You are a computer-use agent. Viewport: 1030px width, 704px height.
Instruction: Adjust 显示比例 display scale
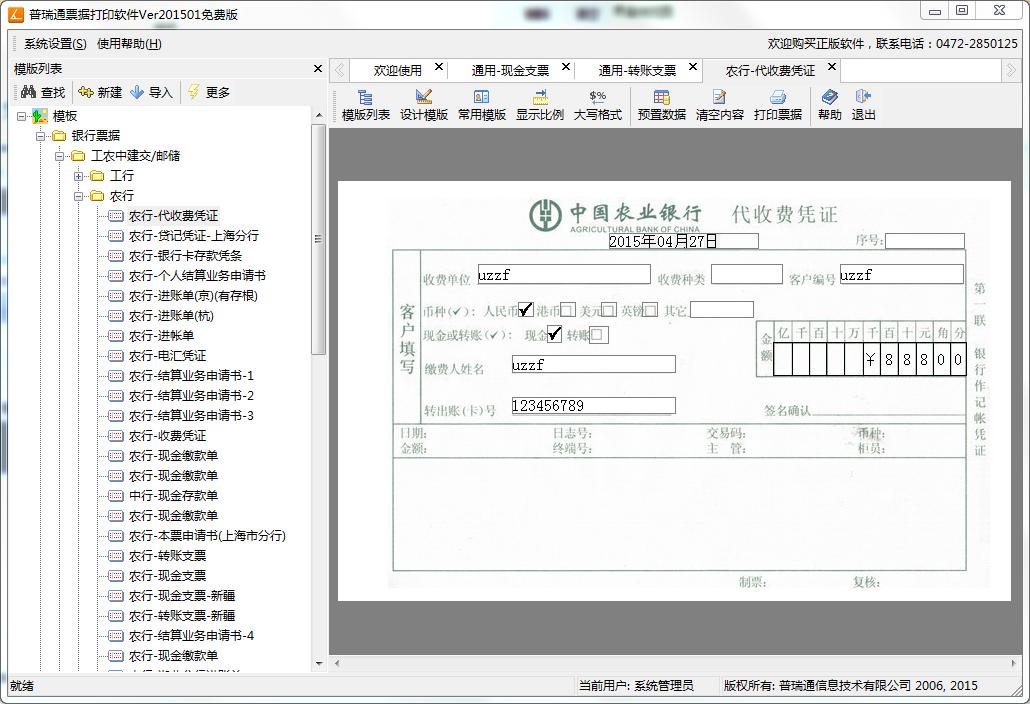point(539,106)
